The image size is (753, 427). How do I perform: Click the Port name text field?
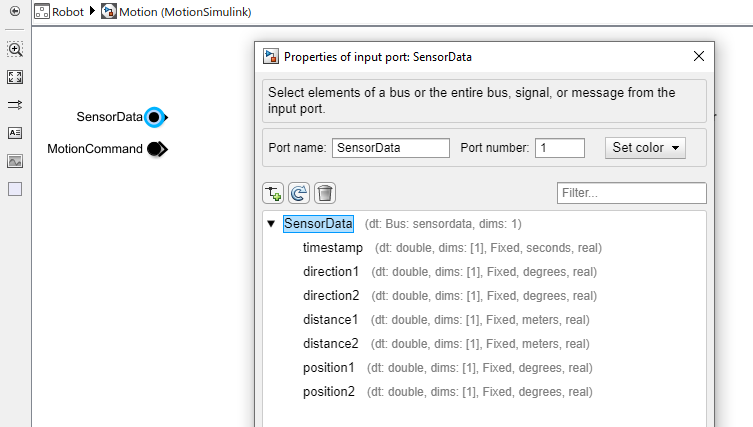pyautogui.click(x=391, y=147)
